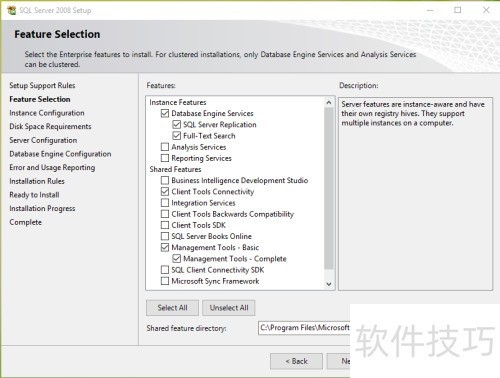The width and height of the screenshot is (500, 378).
Task: Enable SQL Client Connectivity SDK checkbox
Action: click(165, 270)
